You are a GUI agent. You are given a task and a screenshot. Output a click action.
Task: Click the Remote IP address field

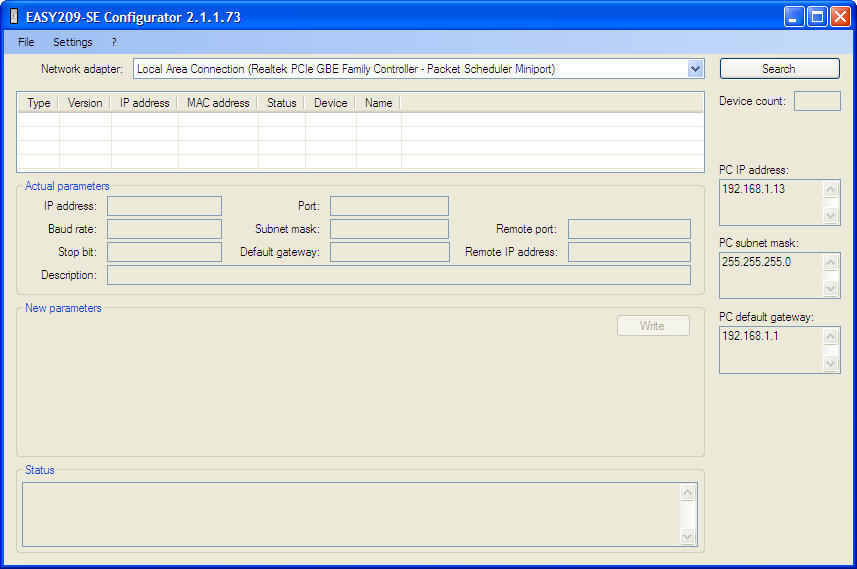tap(629, 252)
